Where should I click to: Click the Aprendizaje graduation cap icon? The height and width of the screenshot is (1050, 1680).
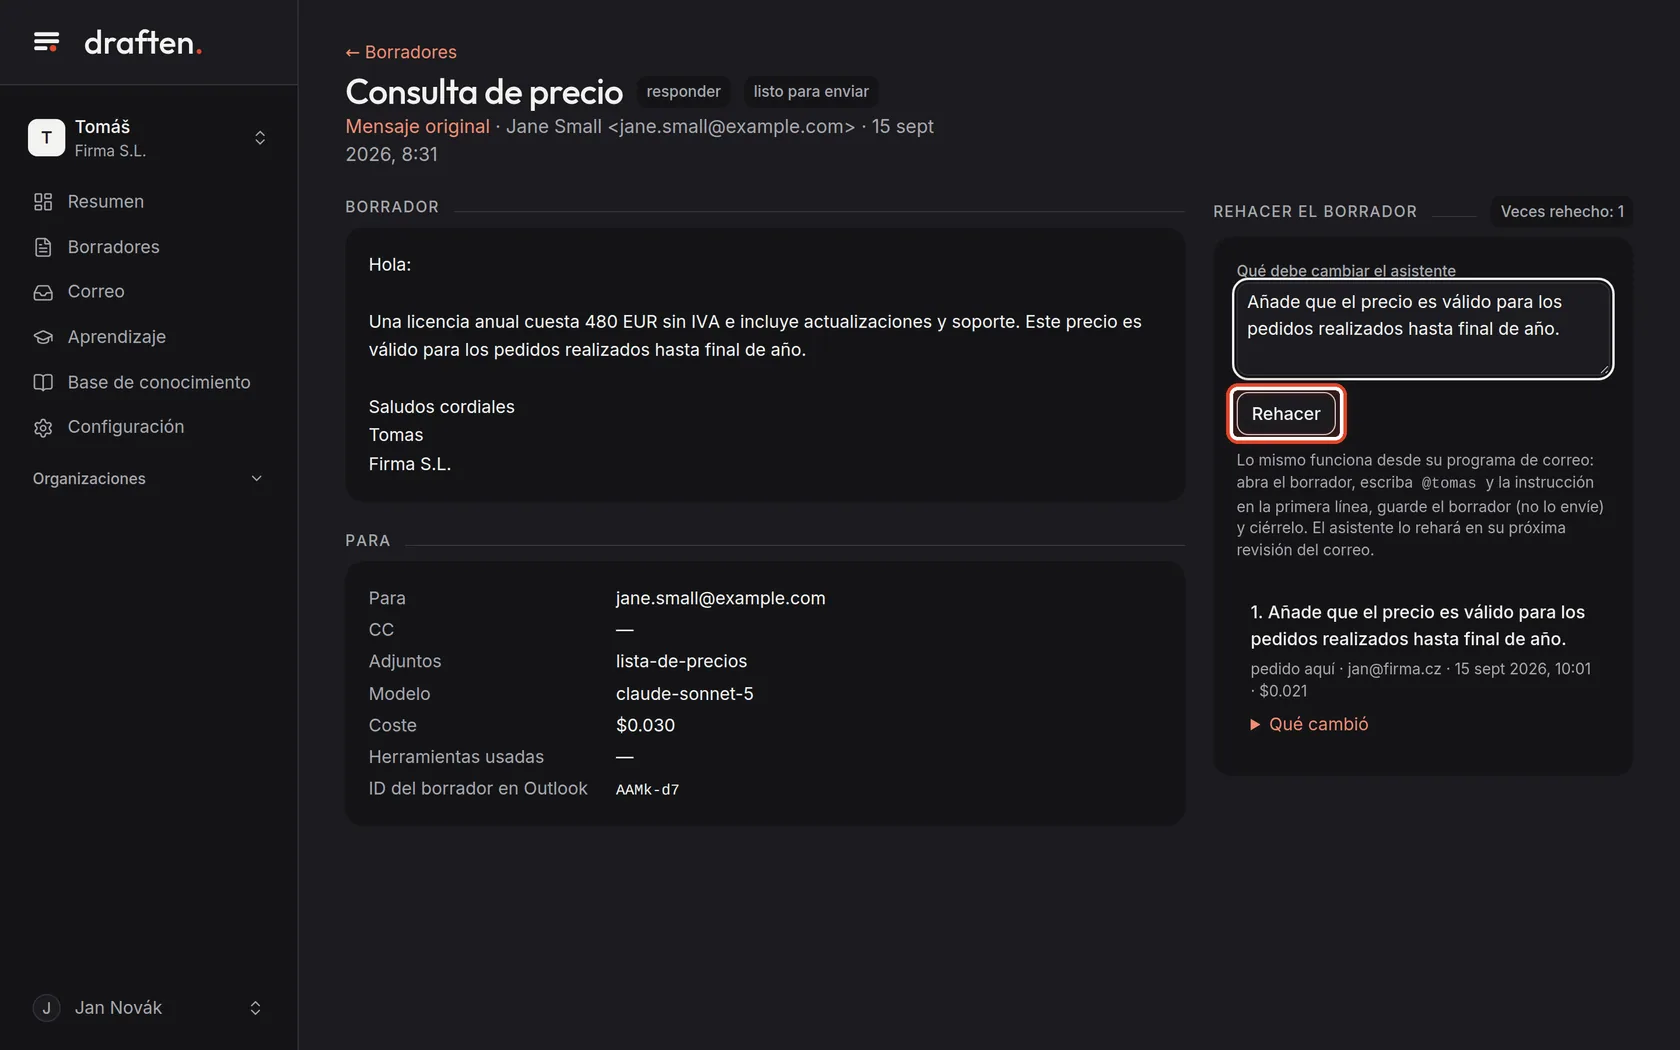[x=43, y=337]
